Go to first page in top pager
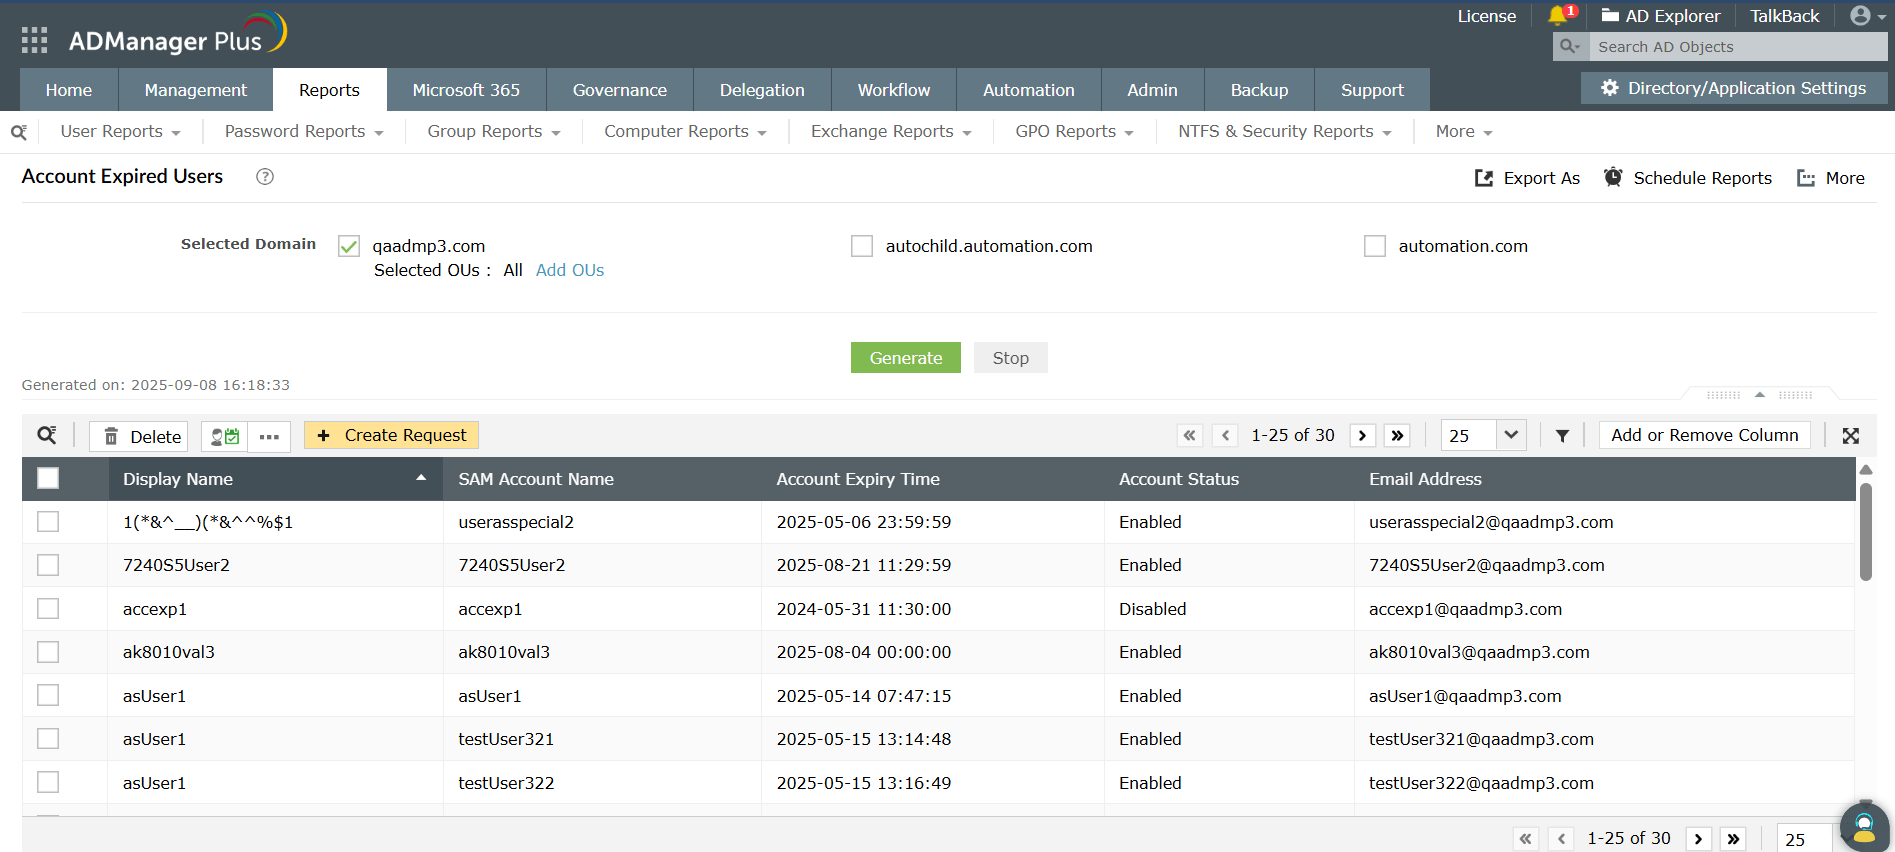The image size is (1895, 852). tap(1189, 435)
